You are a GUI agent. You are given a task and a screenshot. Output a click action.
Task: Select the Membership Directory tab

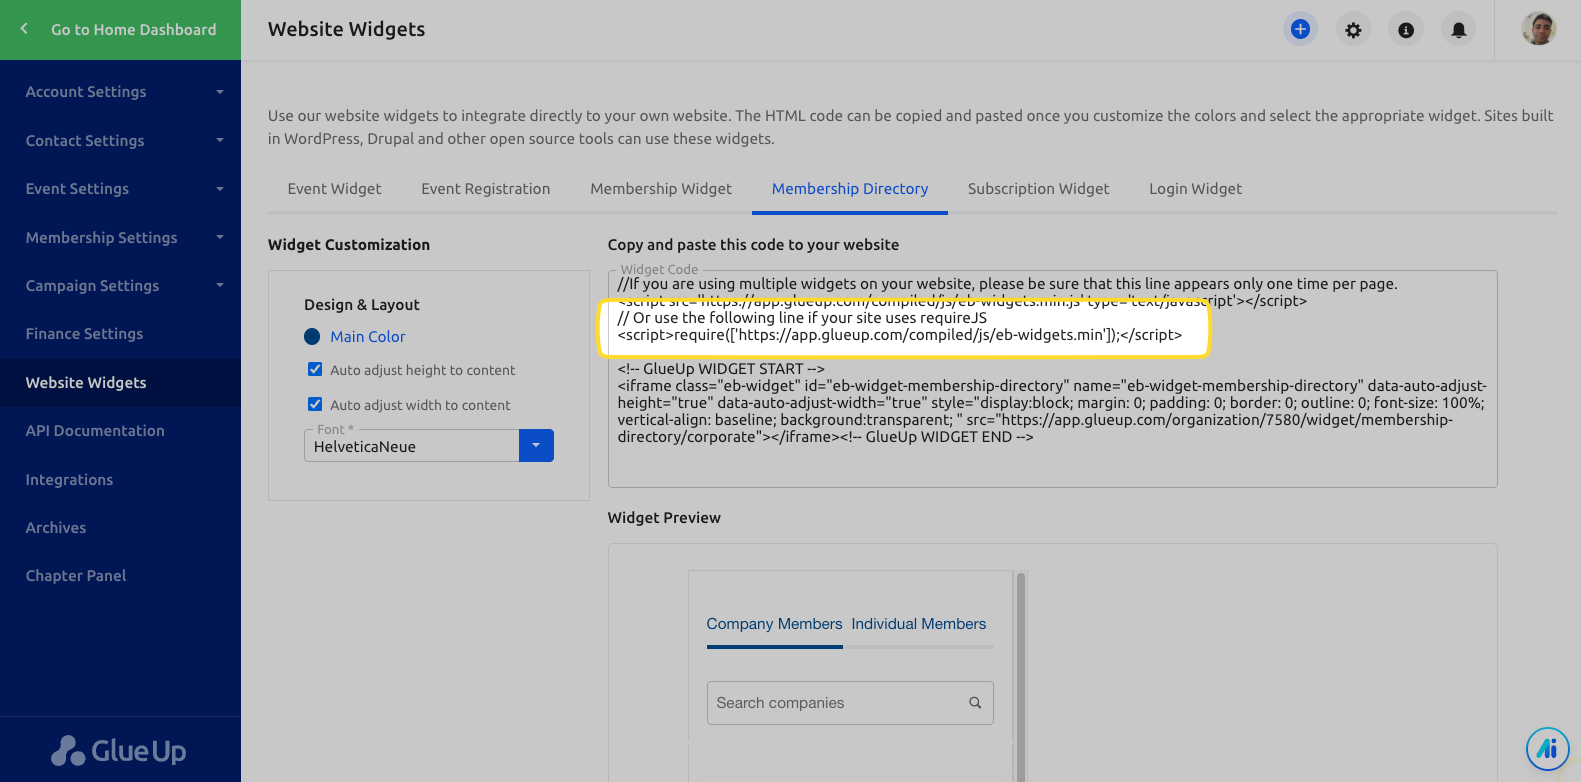(x=850, y=189)
